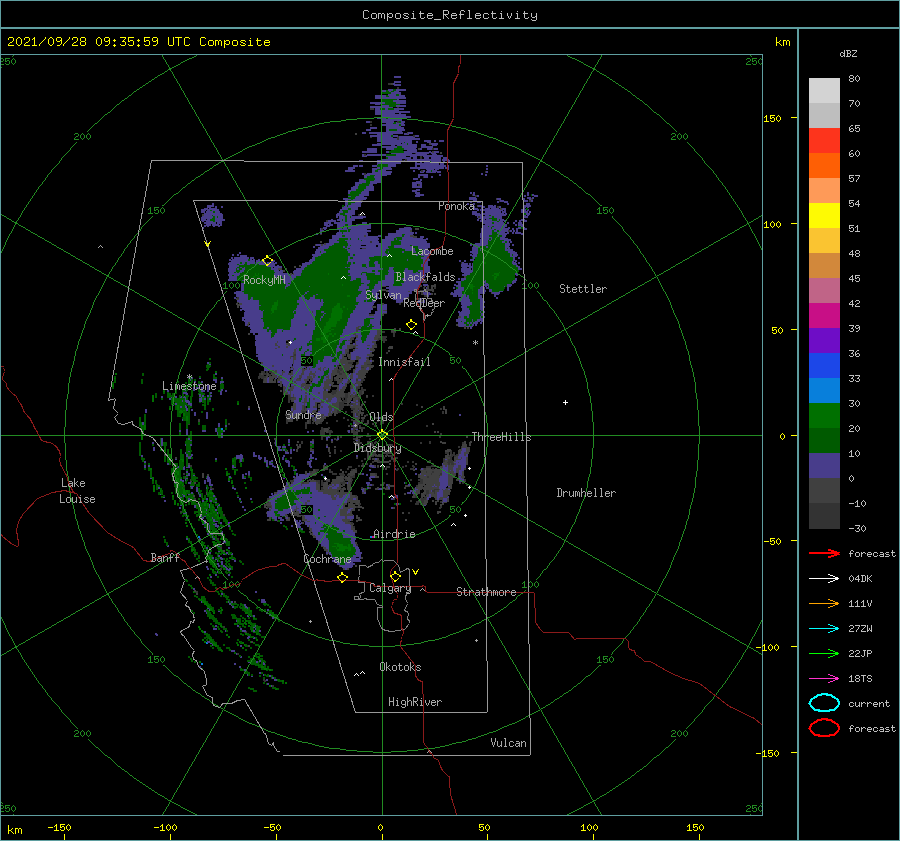Viewport: 900px width, 841px height.
Task: Click the Strathmore label on map
Action: (x=486, y=592)
